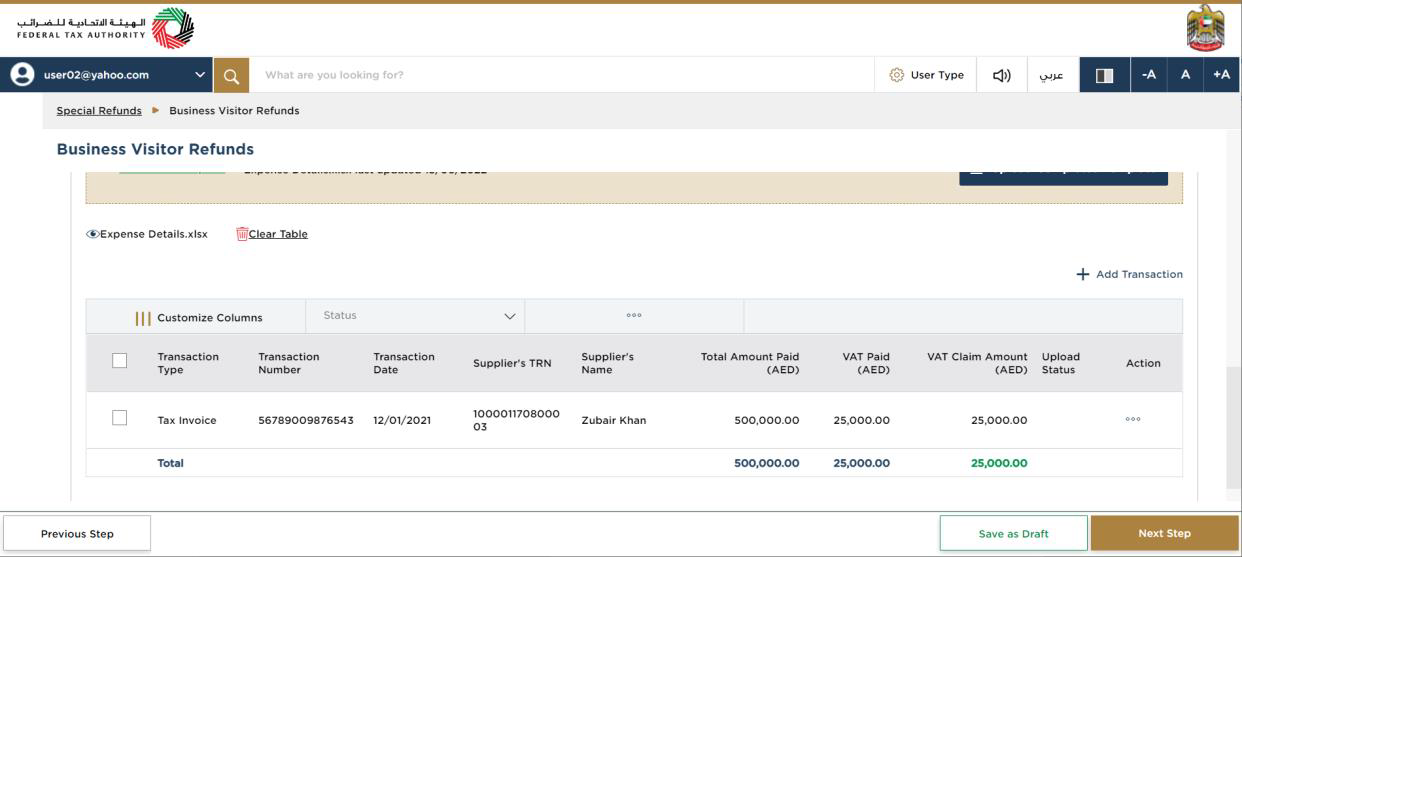The width and height of the screenshot is (1414, 801).
Task: Switch language to Arabic
Action: tap(1051, 75)
